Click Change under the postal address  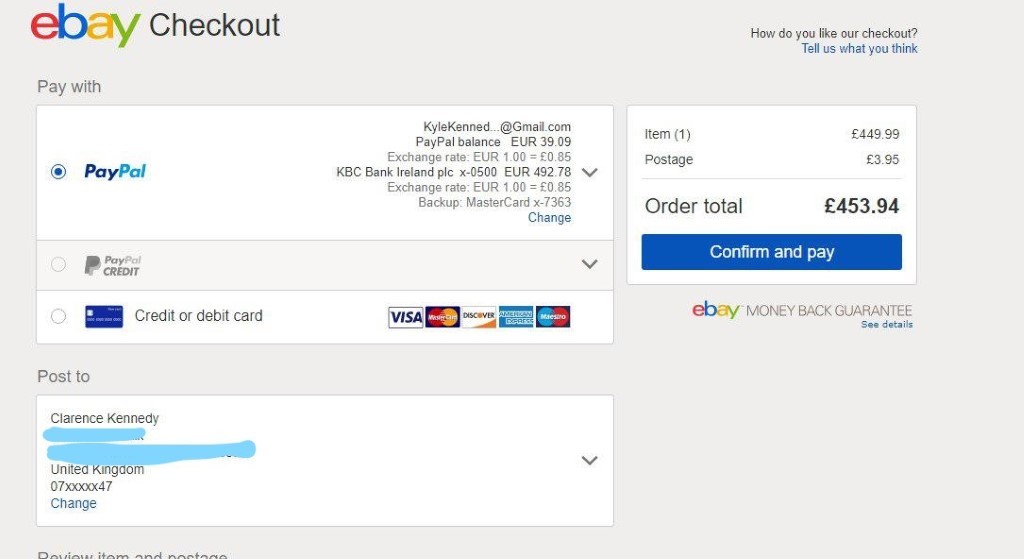pos(74,504)
